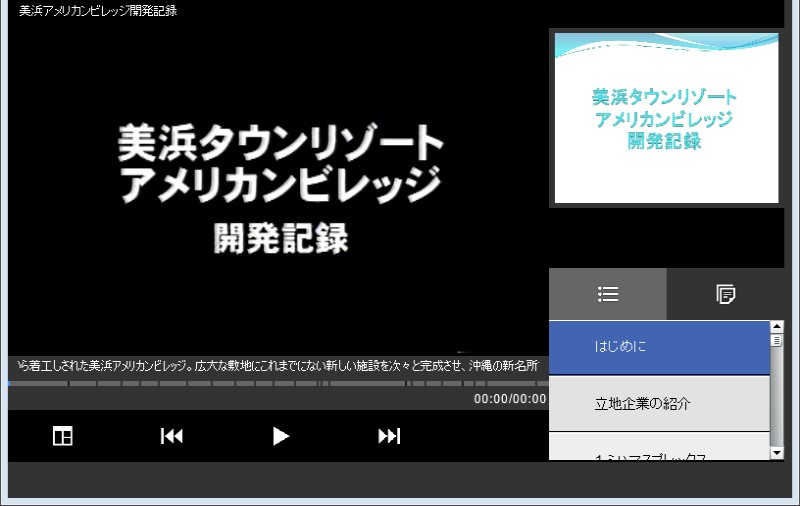
Task: Click the chapter list scroll up arrow
Action: coord(777,326)
